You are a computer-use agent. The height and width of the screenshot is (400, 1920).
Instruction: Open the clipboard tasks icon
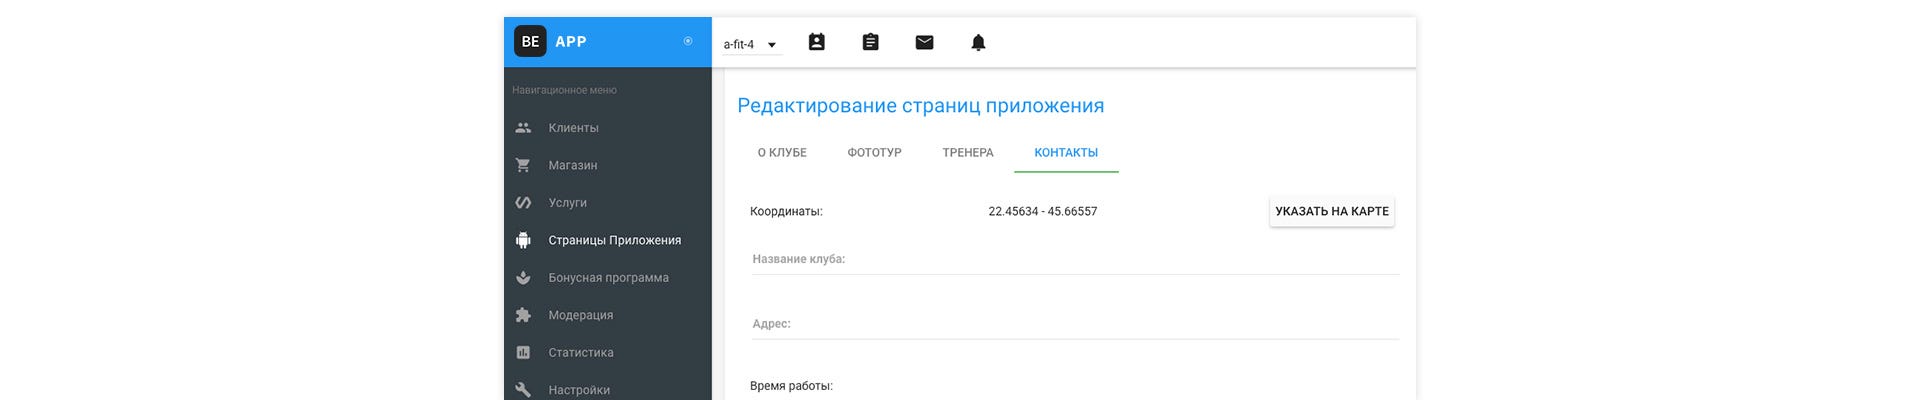pos(871,42)
